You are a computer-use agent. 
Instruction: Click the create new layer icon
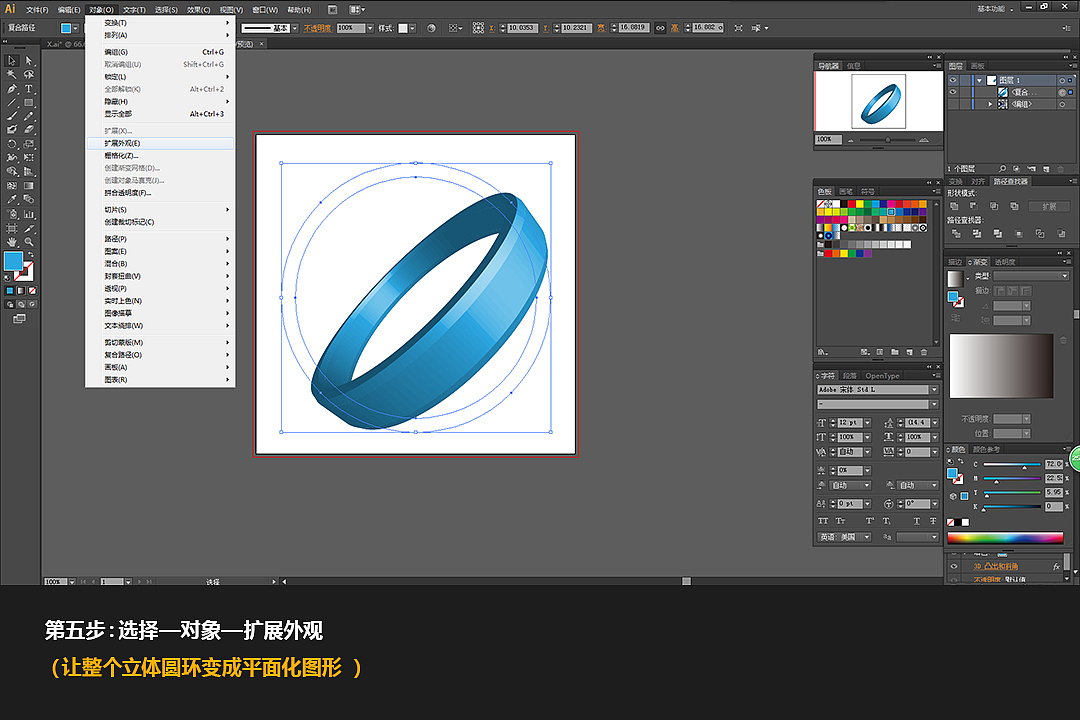1046,169
